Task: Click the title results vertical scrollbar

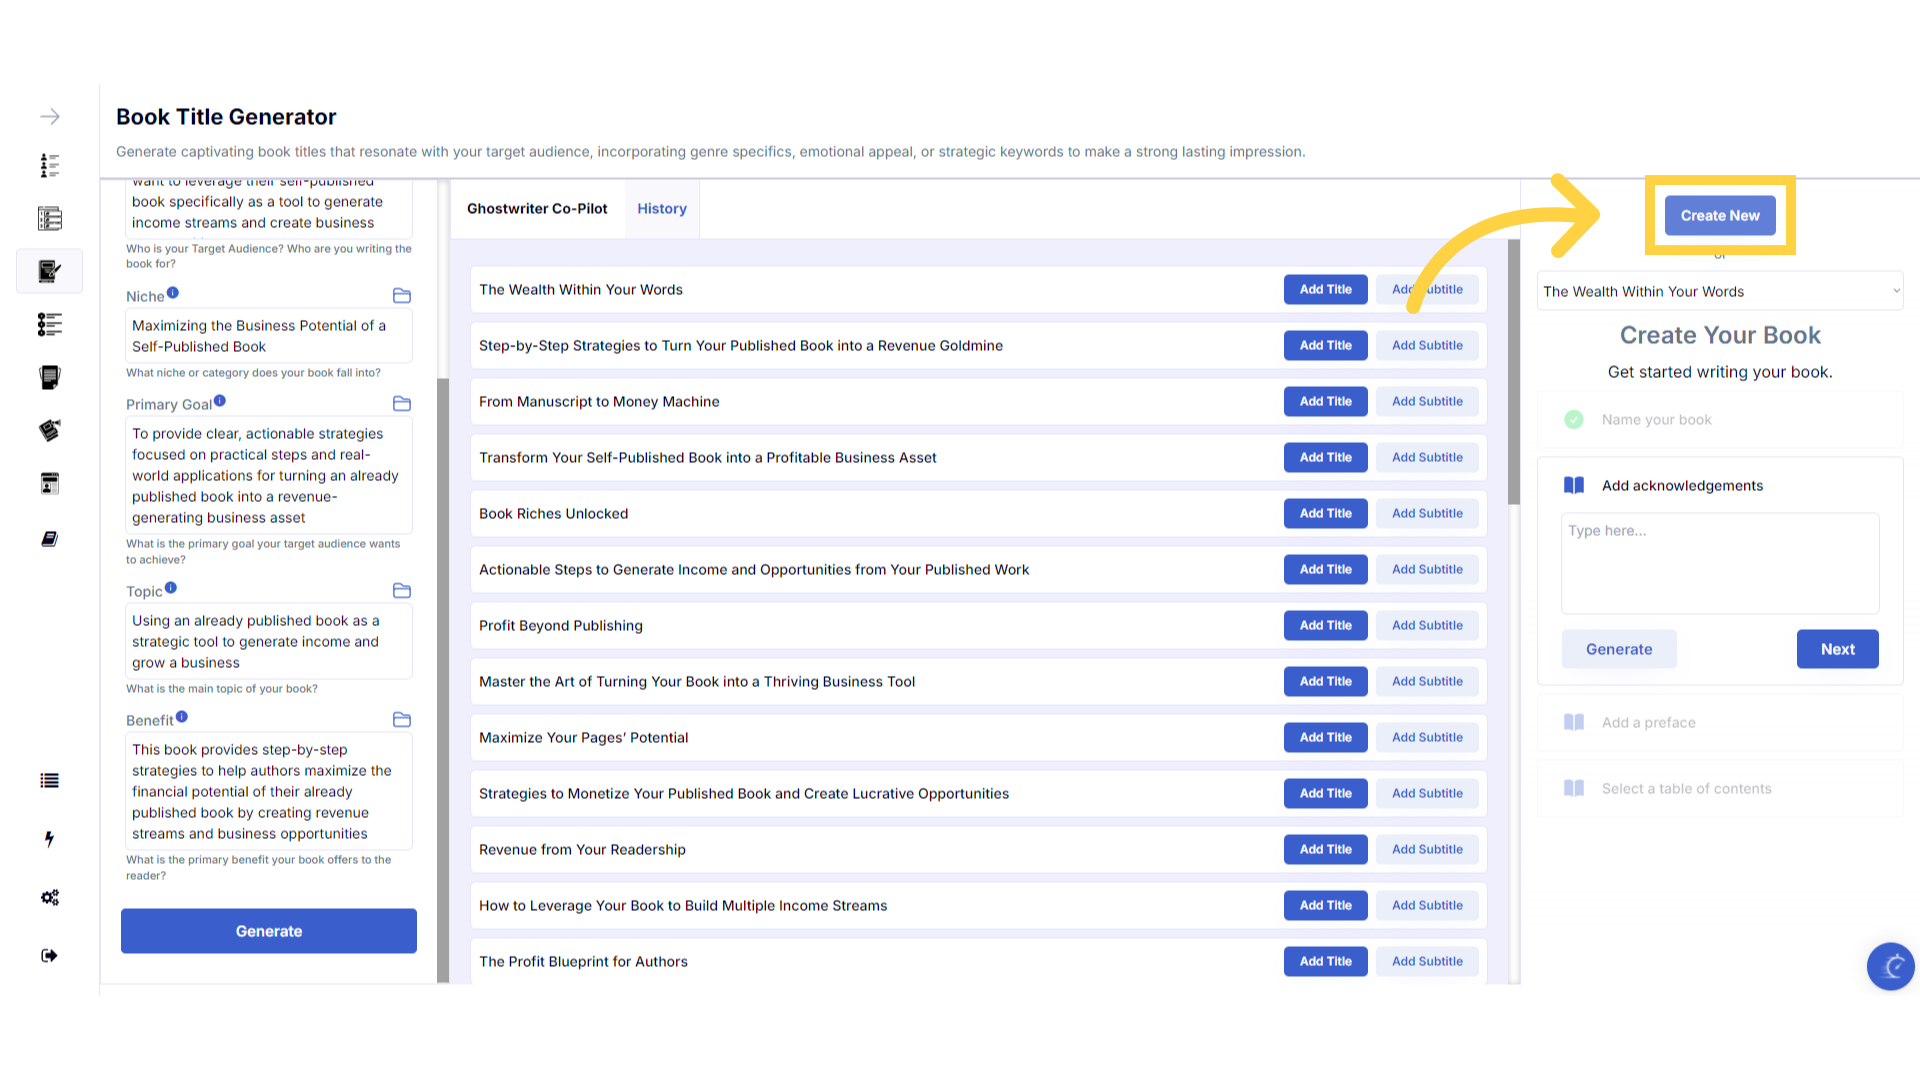Action: point(1514,370)
